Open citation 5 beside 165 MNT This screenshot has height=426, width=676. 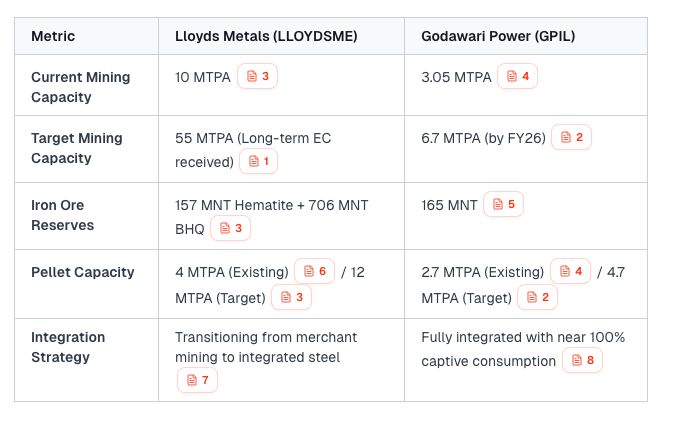tap(503, 205)
